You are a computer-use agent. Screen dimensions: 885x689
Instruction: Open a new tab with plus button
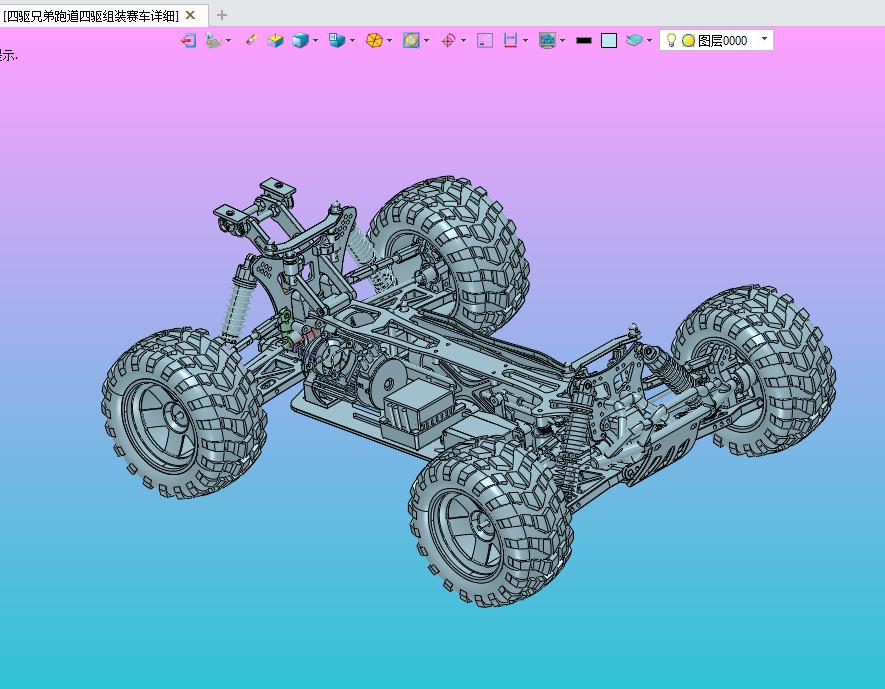pyautogui.click(x=222, y=15)
